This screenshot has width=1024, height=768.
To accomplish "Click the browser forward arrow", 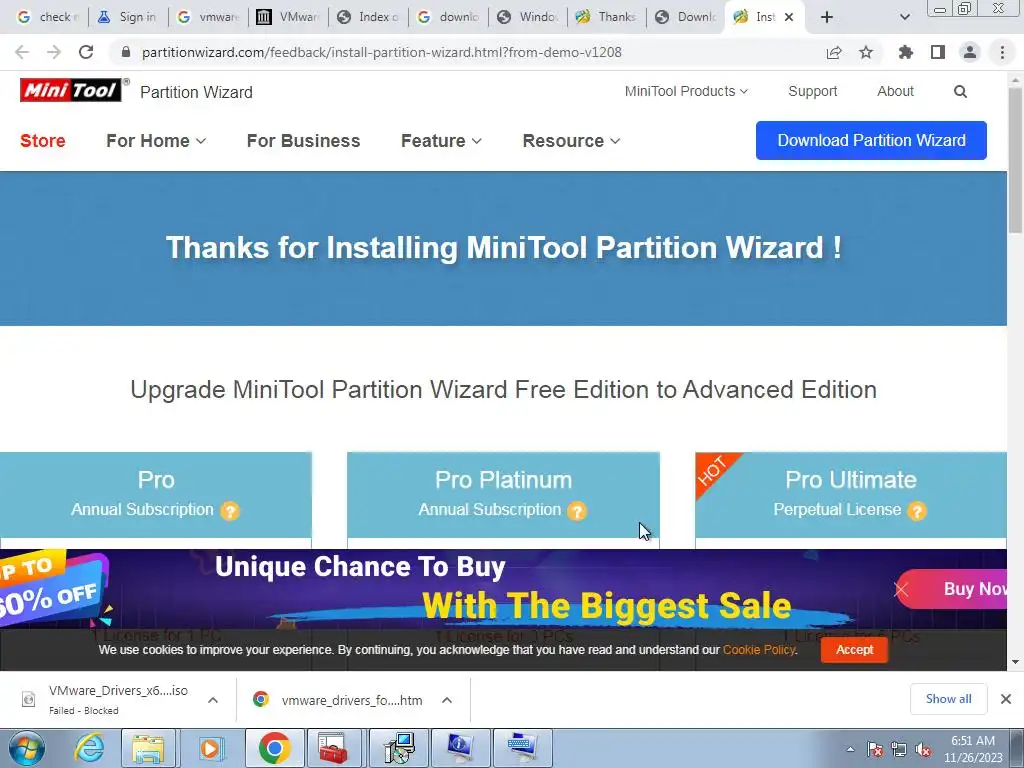I will click(x=54, y=52).
